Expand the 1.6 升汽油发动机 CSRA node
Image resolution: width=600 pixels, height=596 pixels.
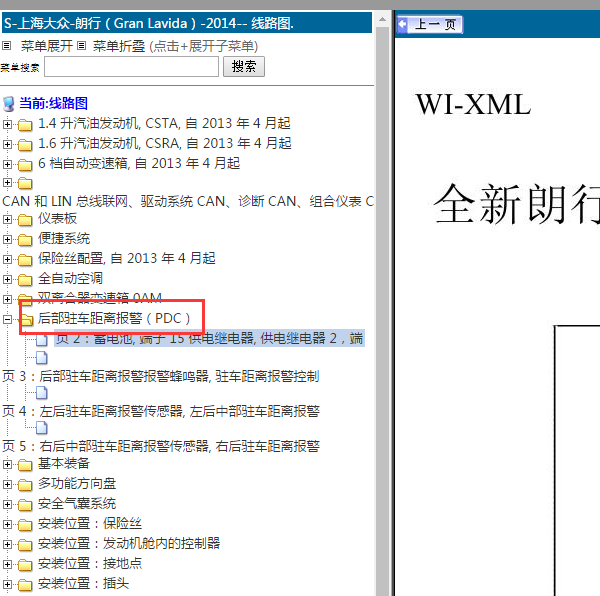(7, 144)
